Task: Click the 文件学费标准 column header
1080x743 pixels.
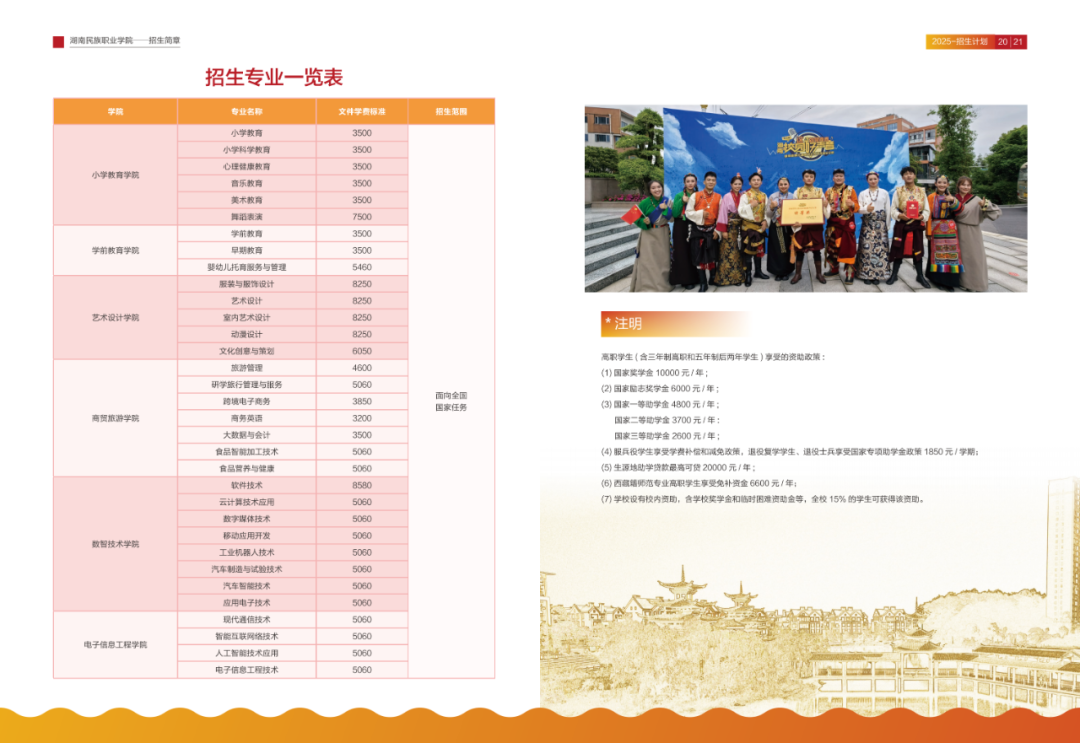Action: point(362,112)
